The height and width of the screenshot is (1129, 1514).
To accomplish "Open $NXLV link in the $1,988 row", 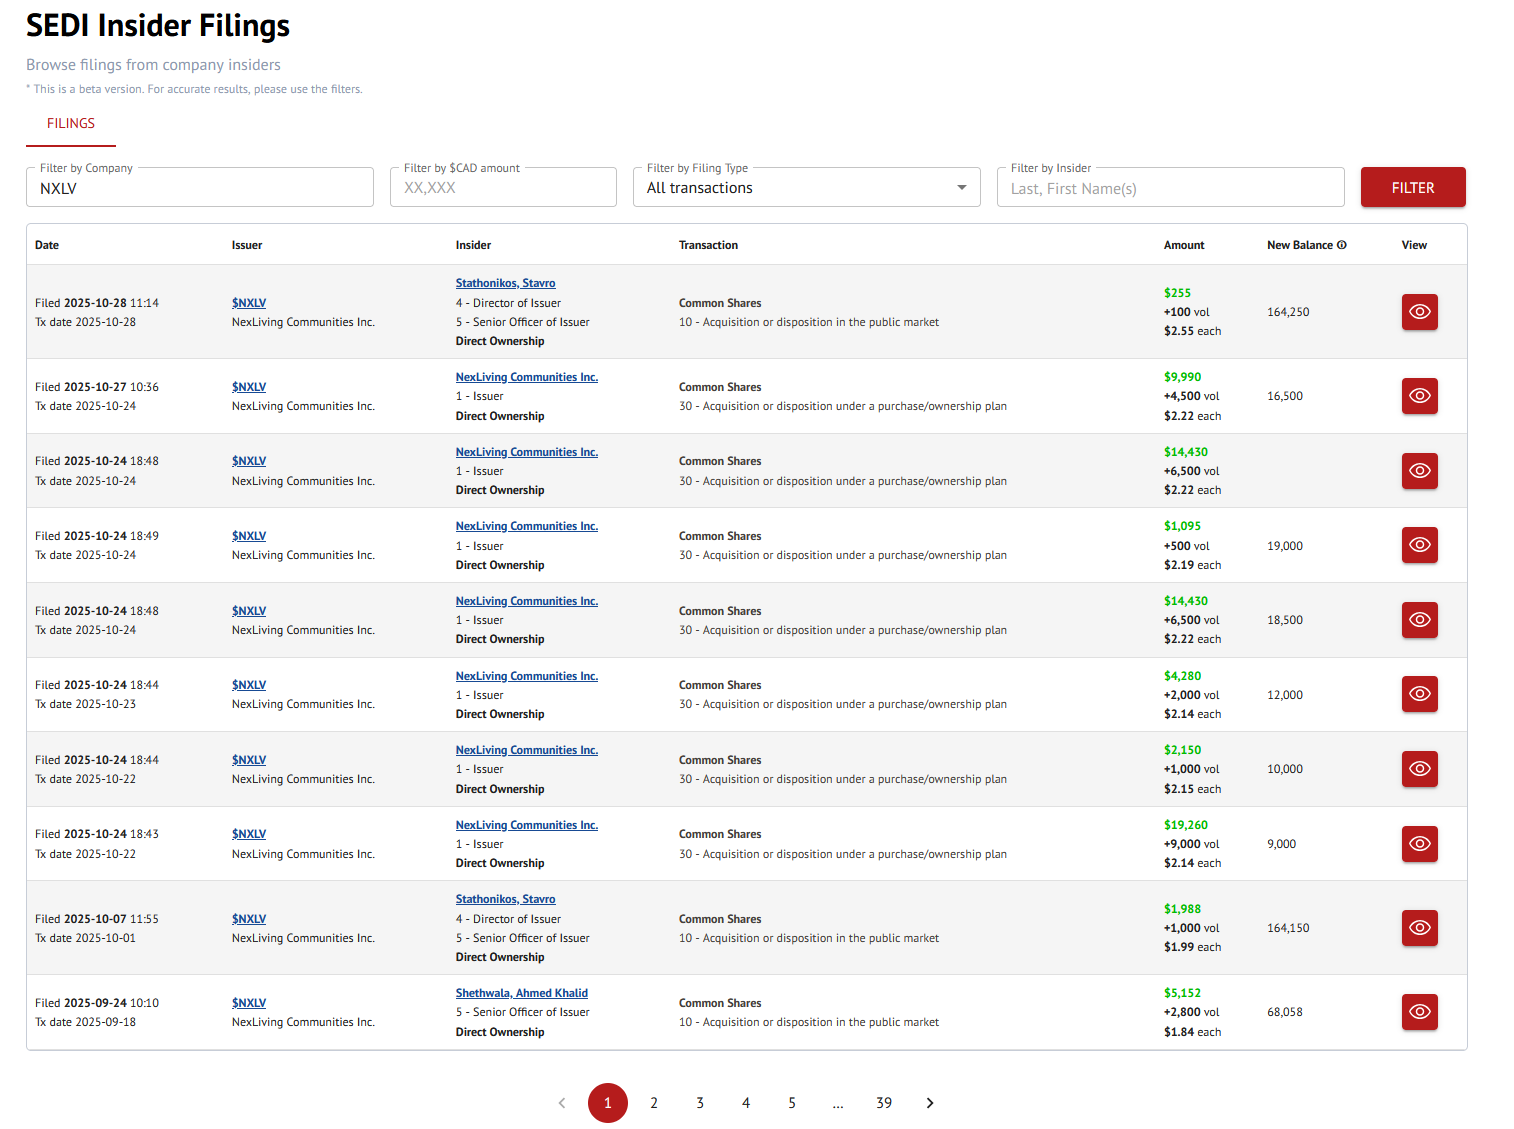I will point(249,919).
